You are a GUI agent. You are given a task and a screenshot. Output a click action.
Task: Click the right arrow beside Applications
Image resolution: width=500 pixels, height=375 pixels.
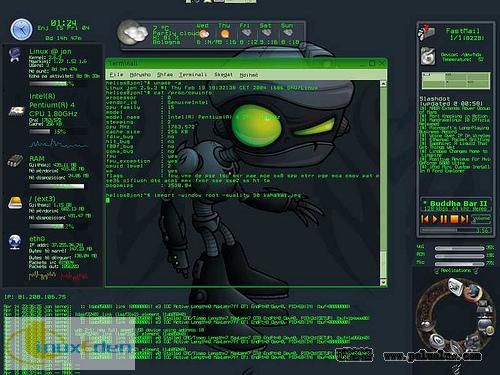point(477,271)
